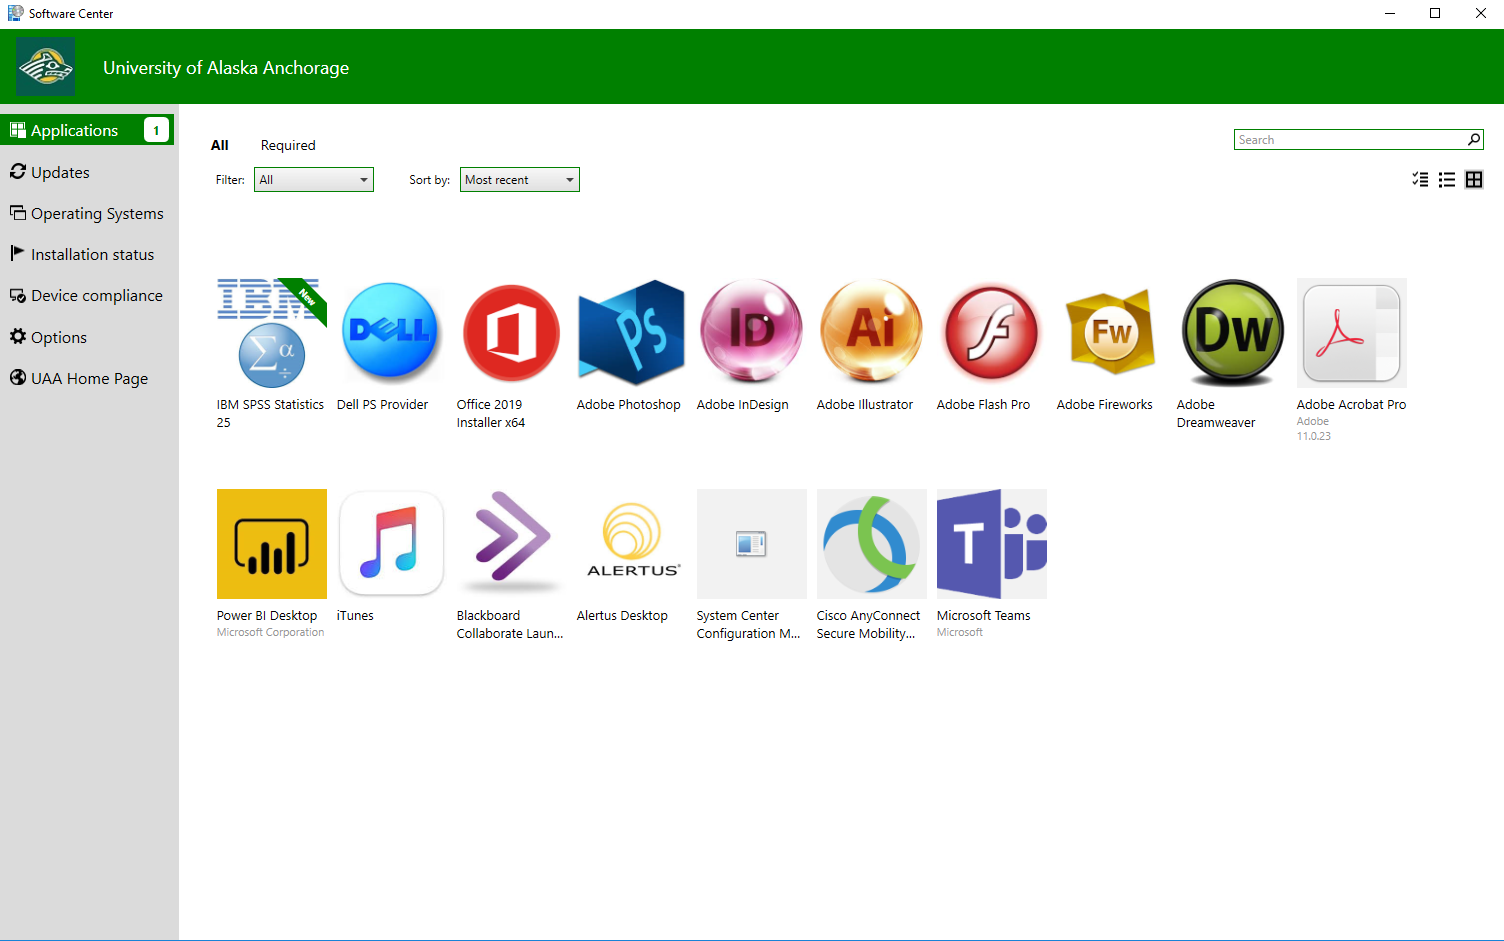Switch to multi-select list view
1504x941 pixels.
(x=1420, y=180)
